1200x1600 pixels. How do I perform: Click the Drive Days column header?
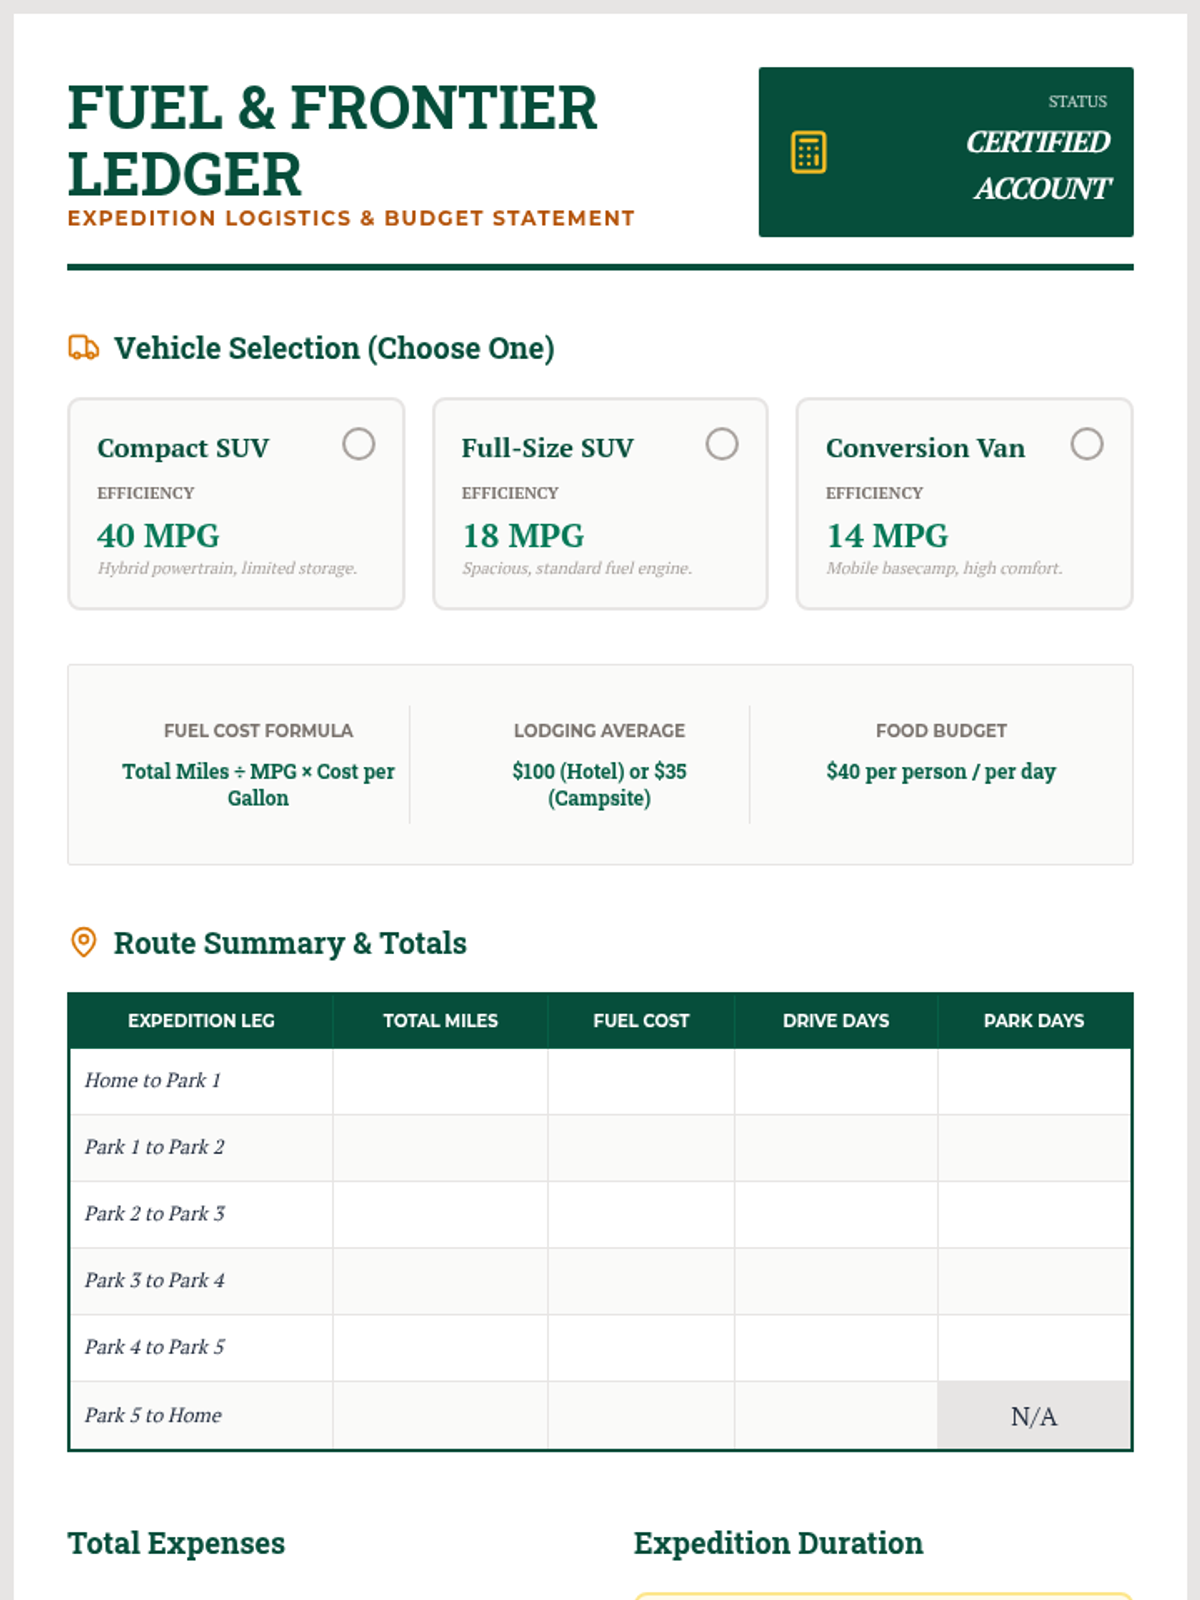(835, 1021)
